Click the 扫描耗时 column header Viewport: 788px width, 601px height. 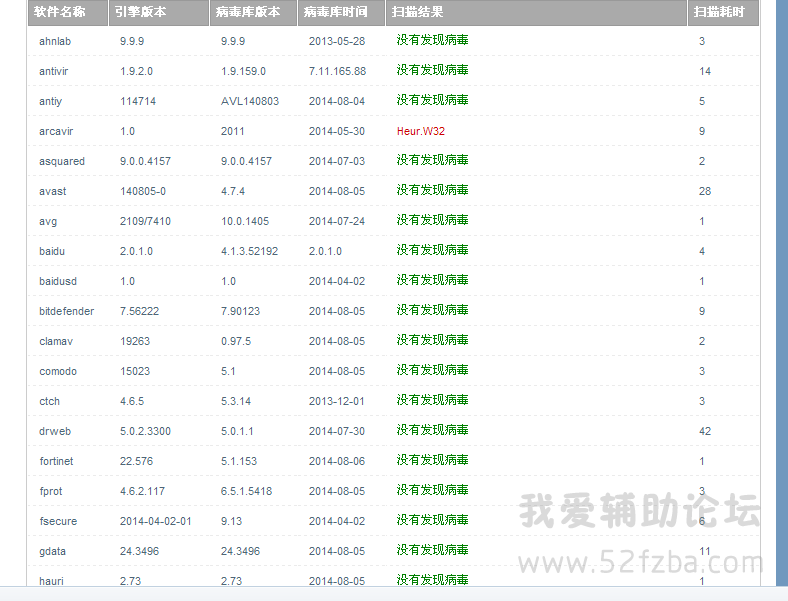pos(723,12)
